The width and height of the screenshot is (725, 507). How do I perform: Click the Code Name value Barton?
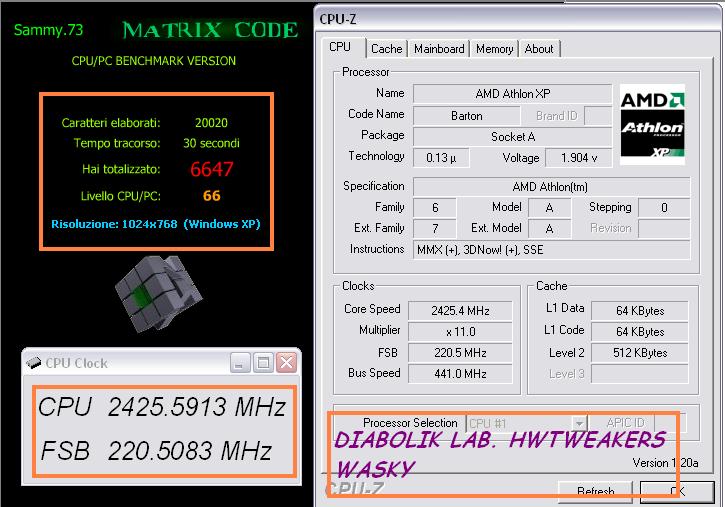point(467,116)
